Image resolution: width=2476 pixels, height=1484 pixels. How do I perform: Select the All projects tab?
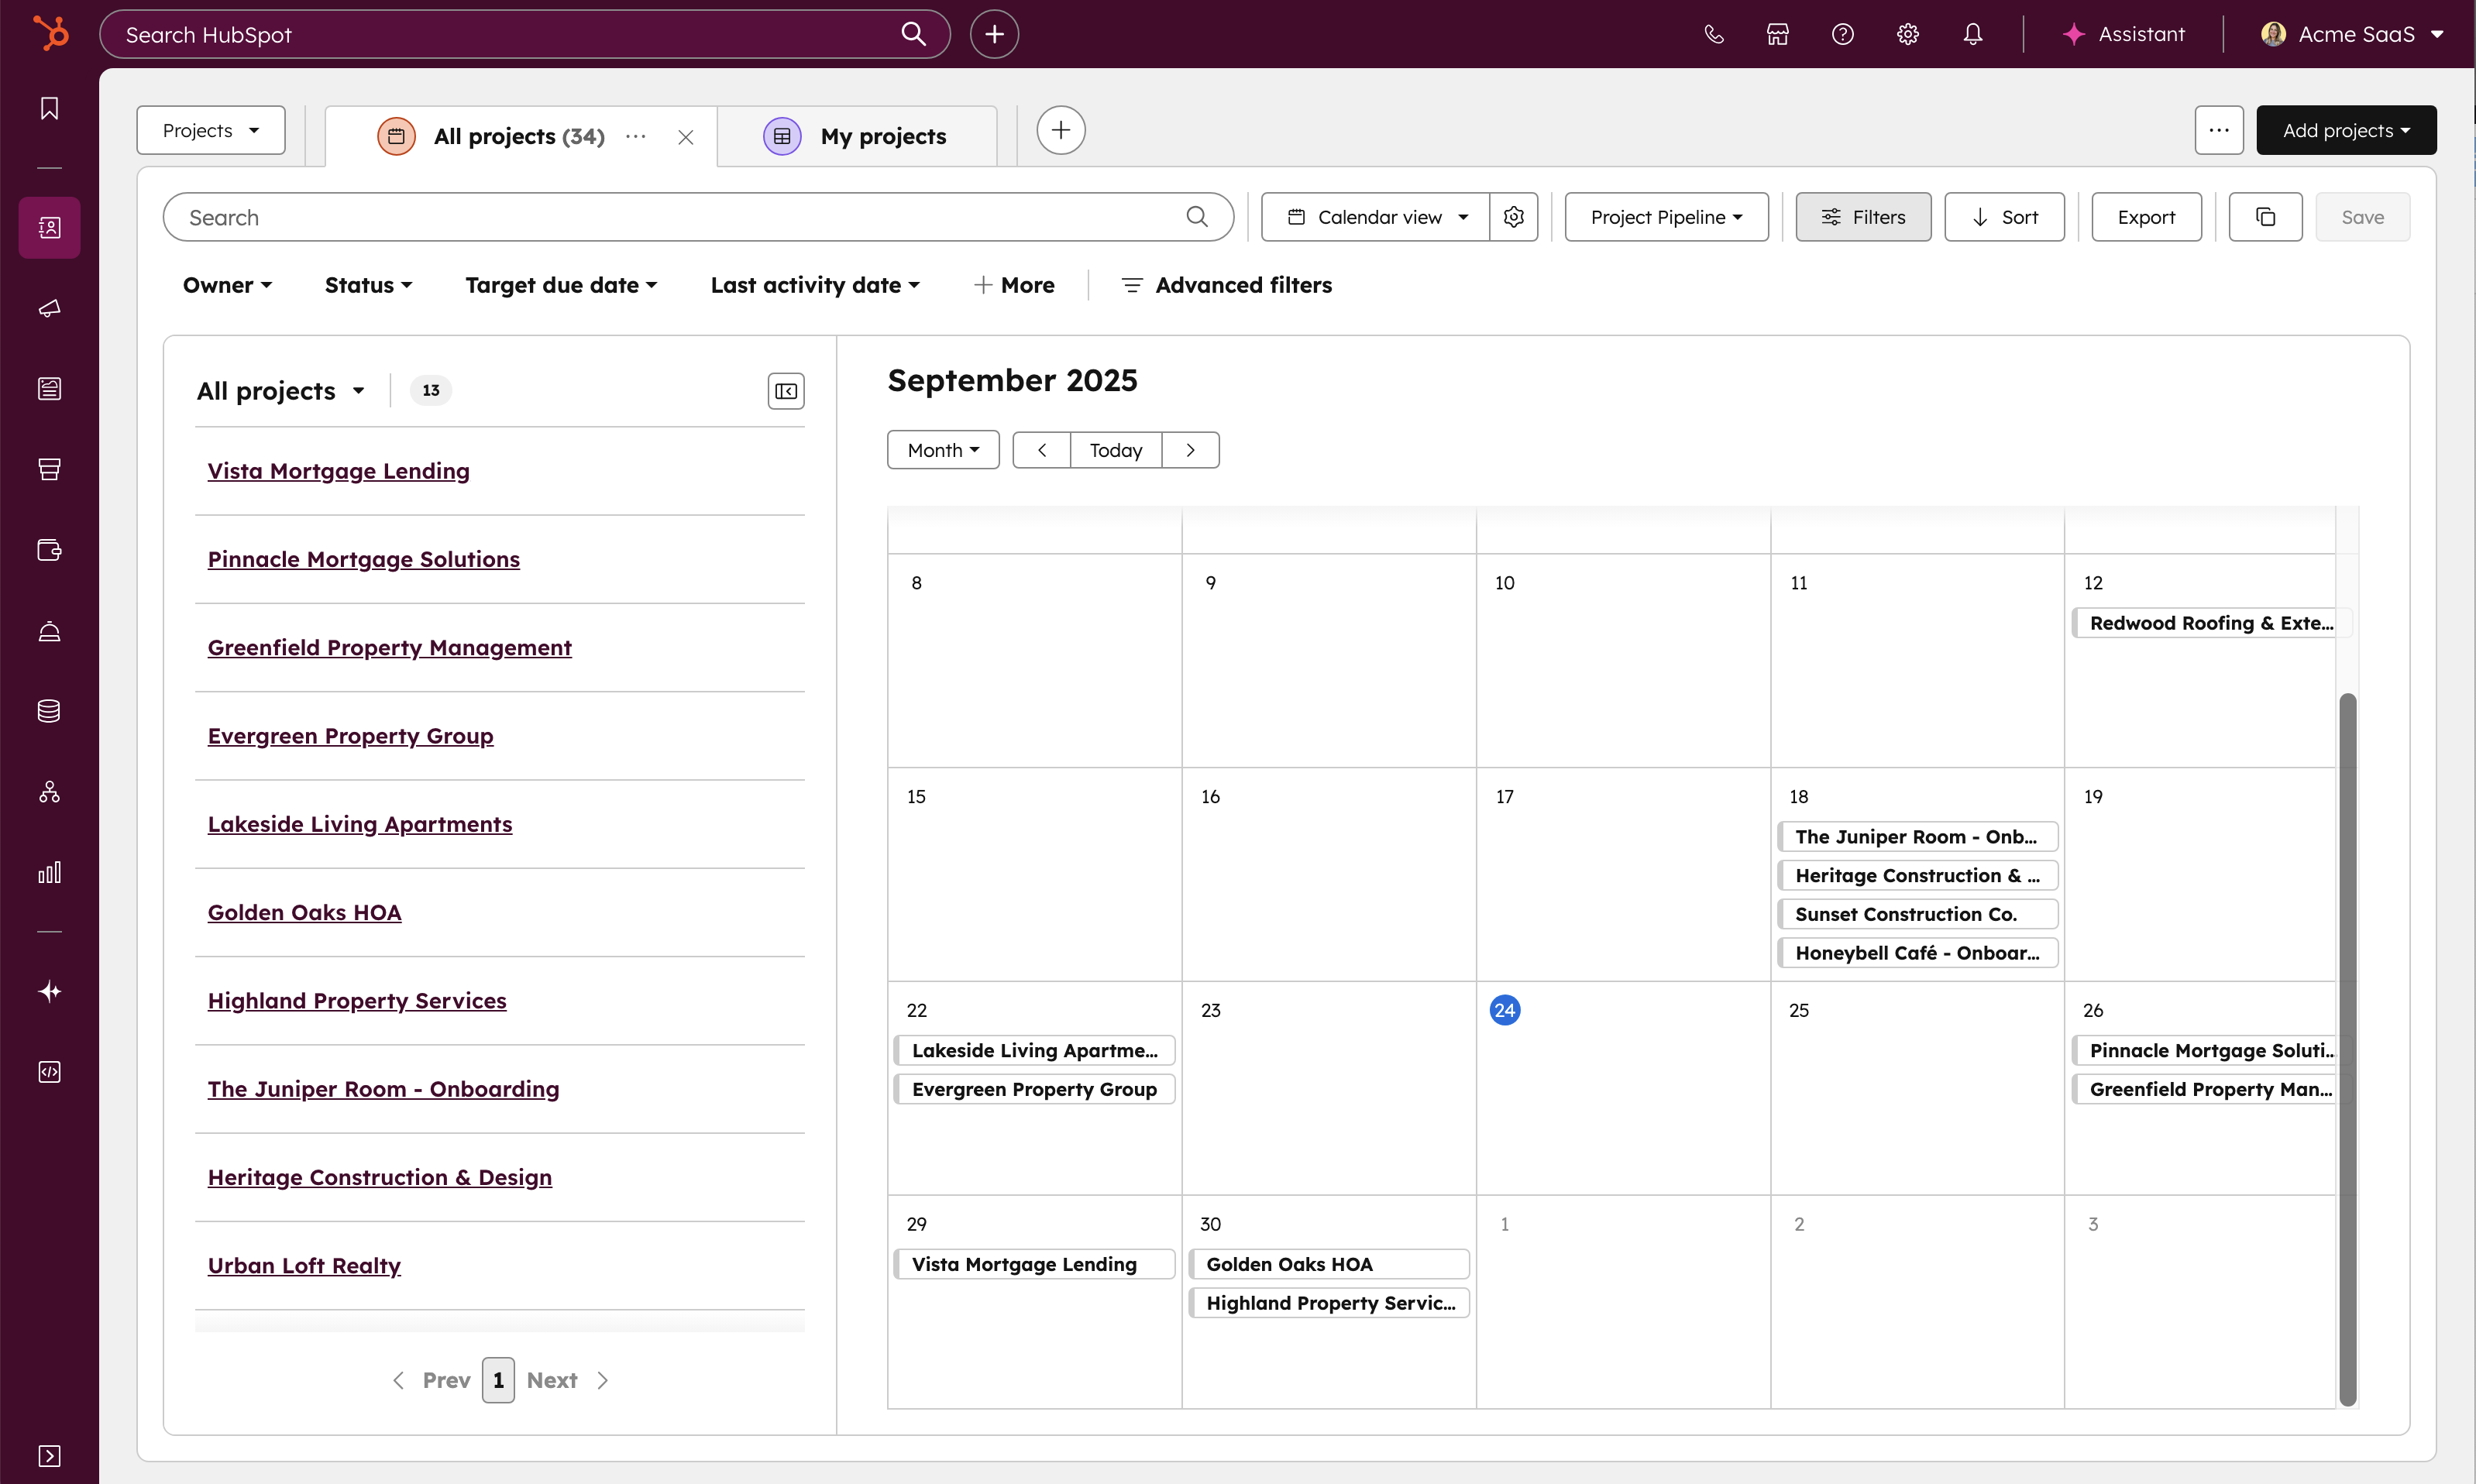tap(518, 136)
